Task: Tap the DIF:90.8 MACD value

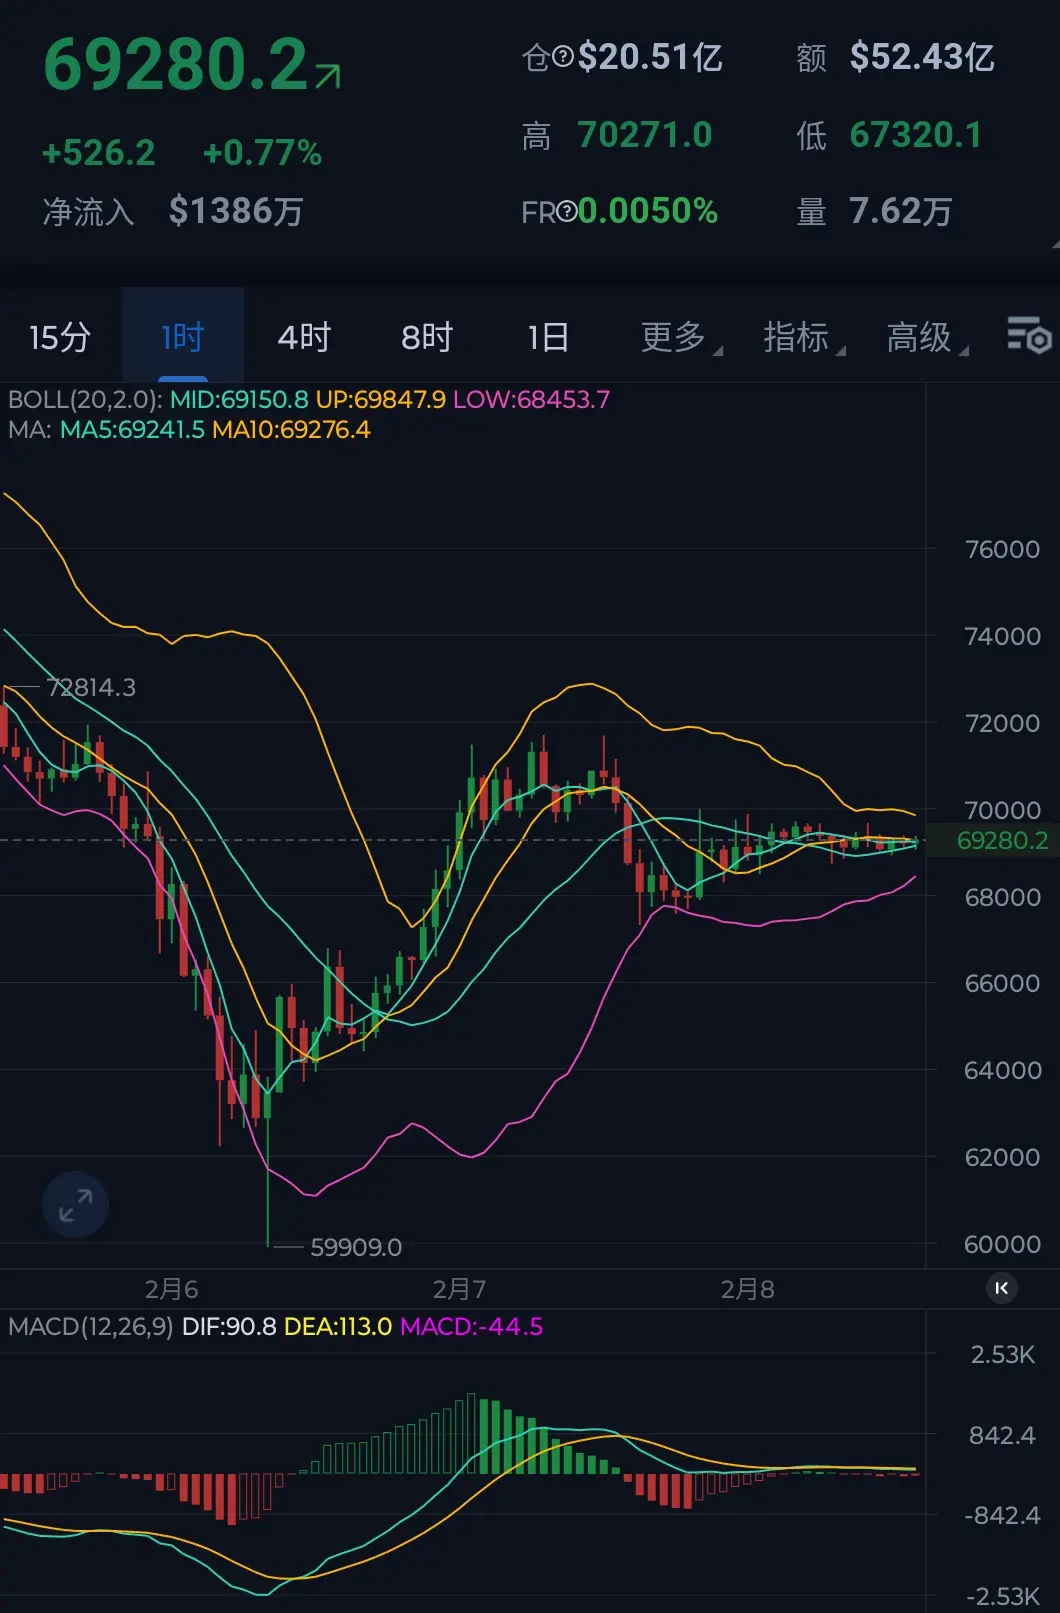Action: 229,1327
